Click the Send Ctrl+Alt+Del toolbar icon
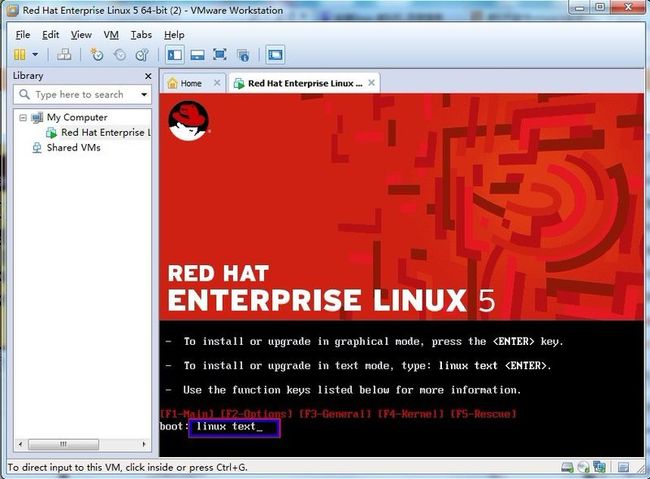 click(x=64, y=55)
